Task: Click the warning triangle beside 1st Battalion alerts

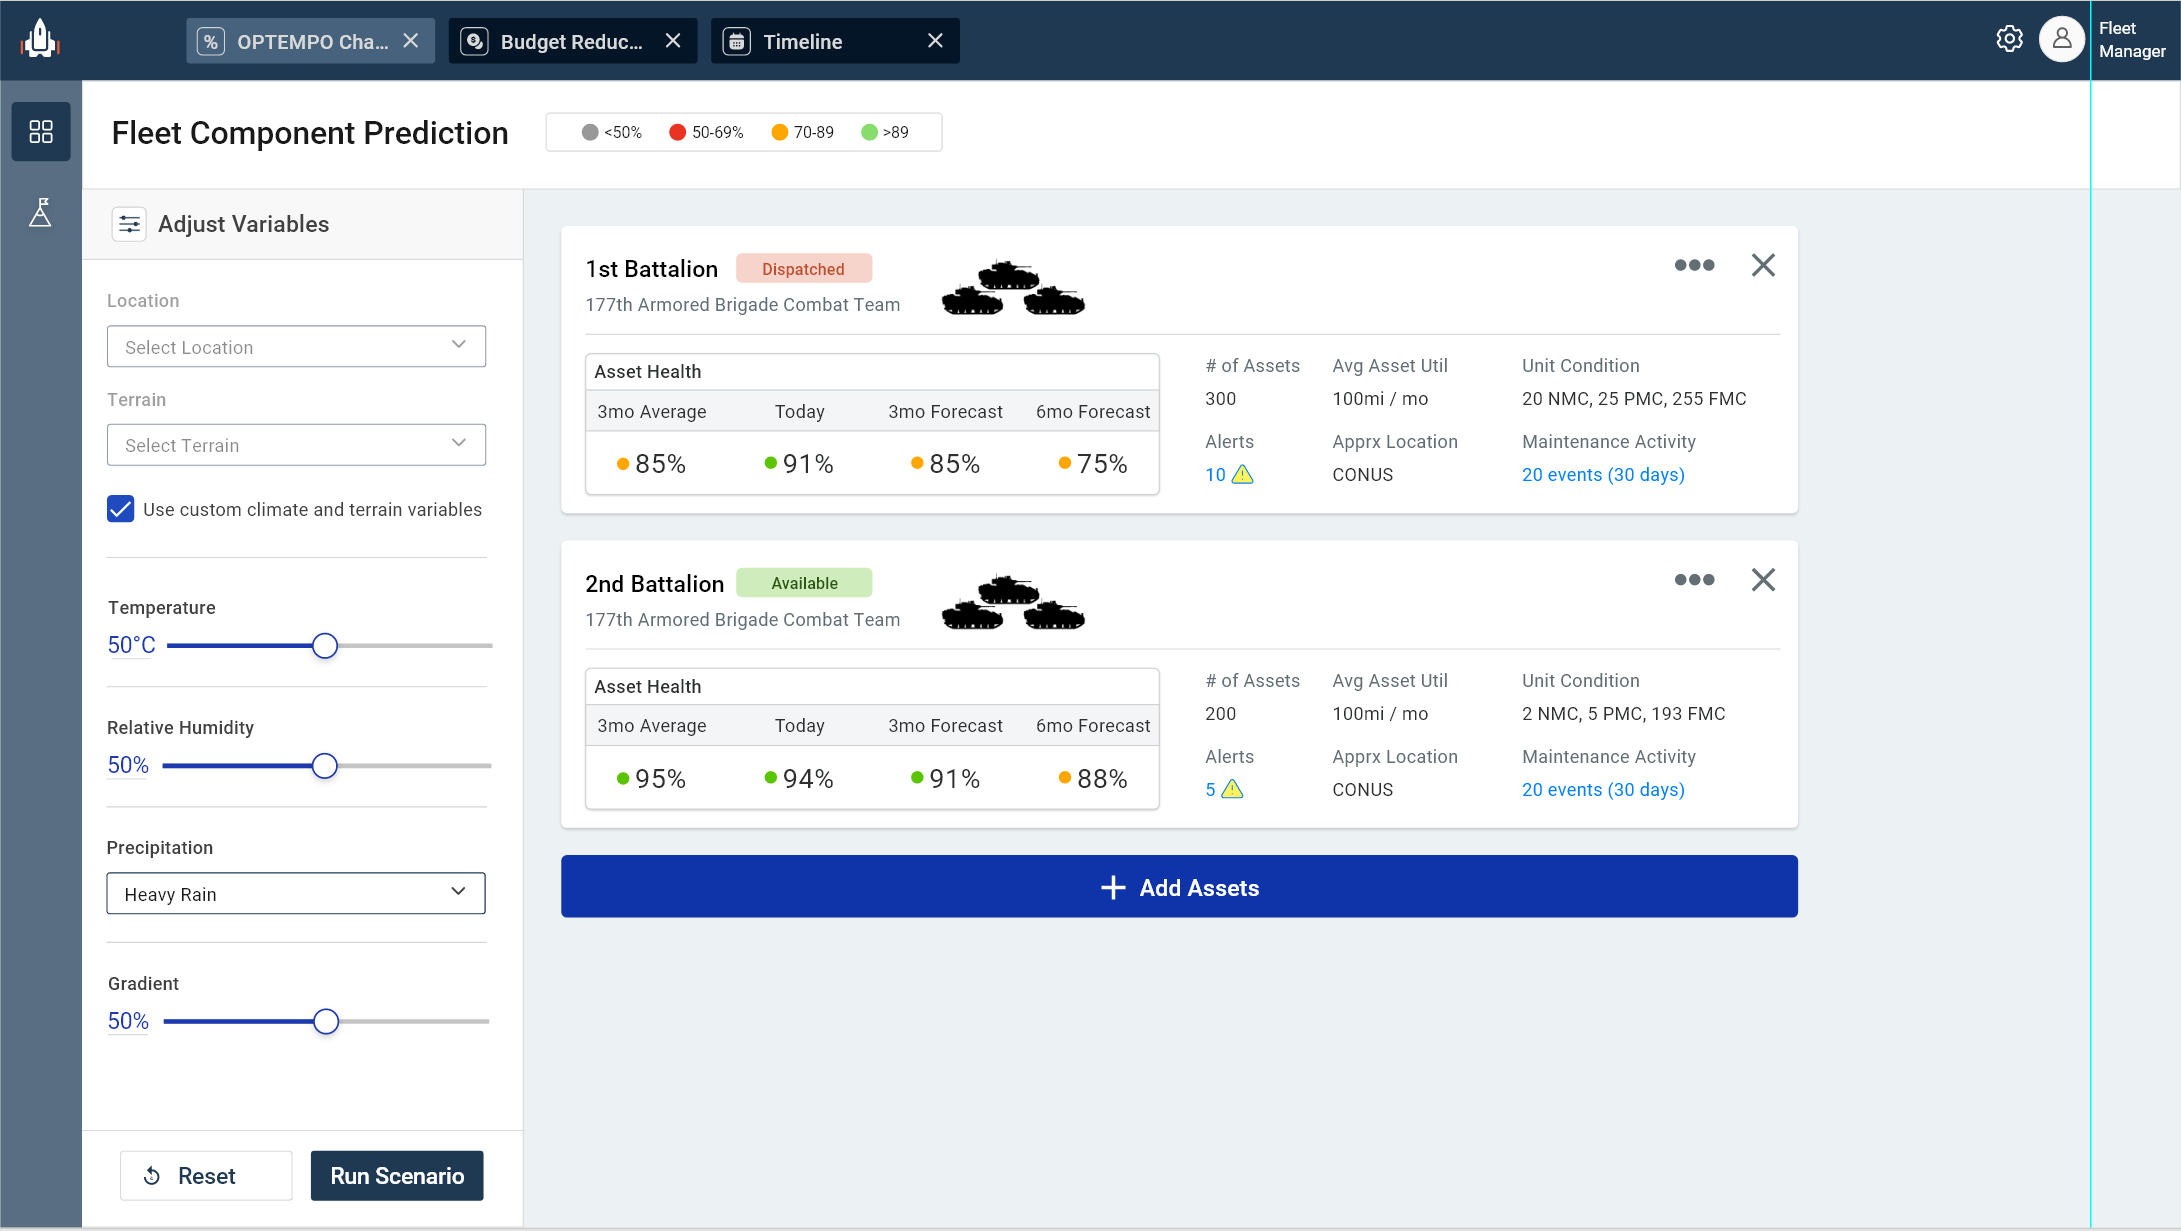Action: point(1241,475)
